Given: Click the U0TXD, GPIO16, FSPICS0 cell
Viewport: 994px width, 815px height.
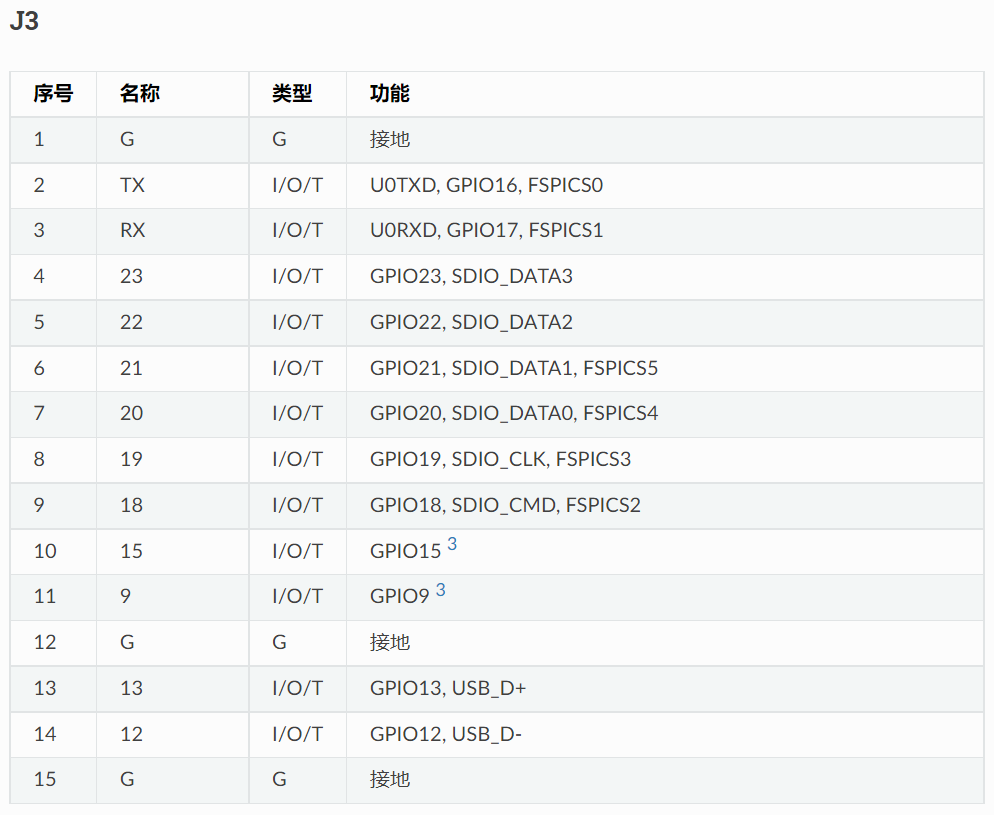Looking at the screenshot, I should click(665, 186).
